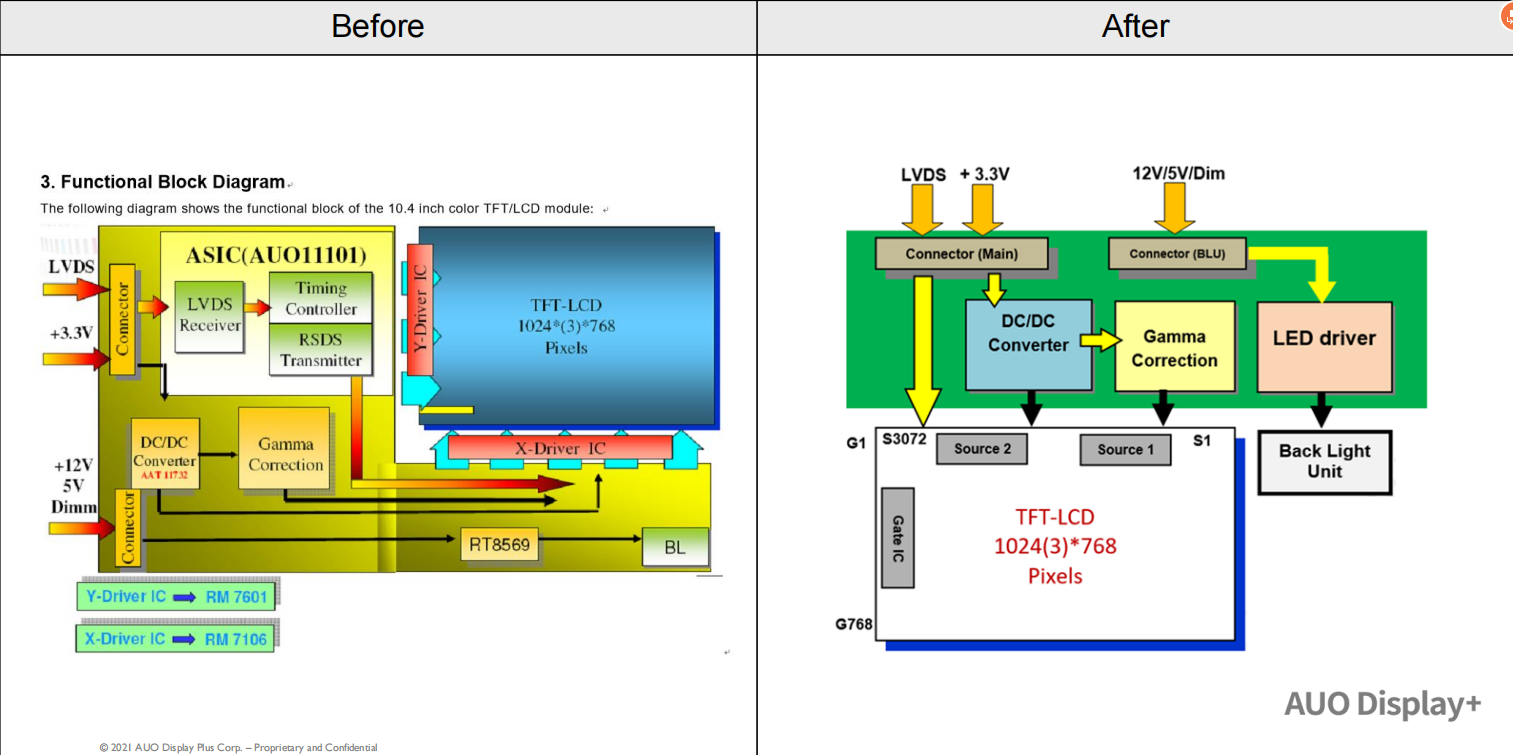Click the Connector (BLU) block
1513x755 pixels.
pos(1179,253)
